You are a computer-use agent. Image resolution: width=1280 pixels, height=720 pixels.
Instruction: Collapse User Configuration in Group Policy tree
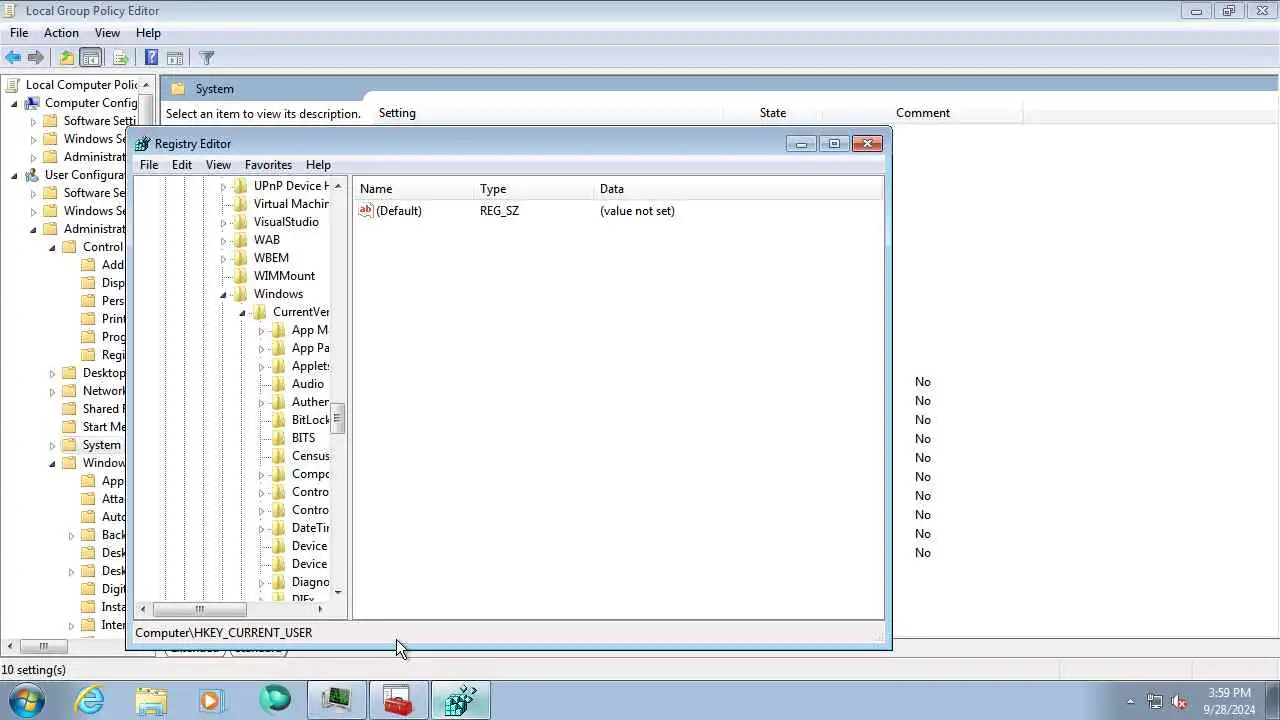point(14,175)
